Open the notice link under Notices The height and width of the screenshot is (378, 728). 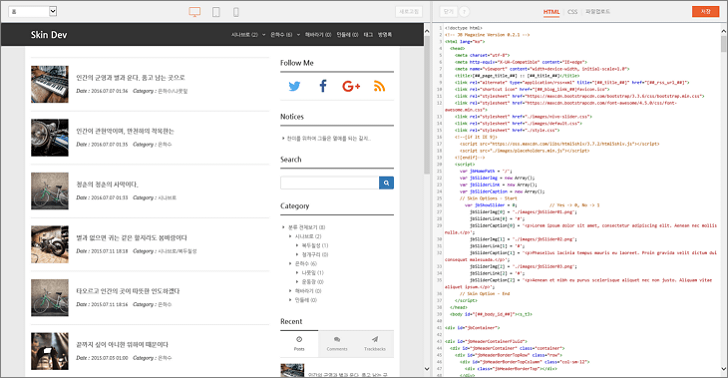329,138
